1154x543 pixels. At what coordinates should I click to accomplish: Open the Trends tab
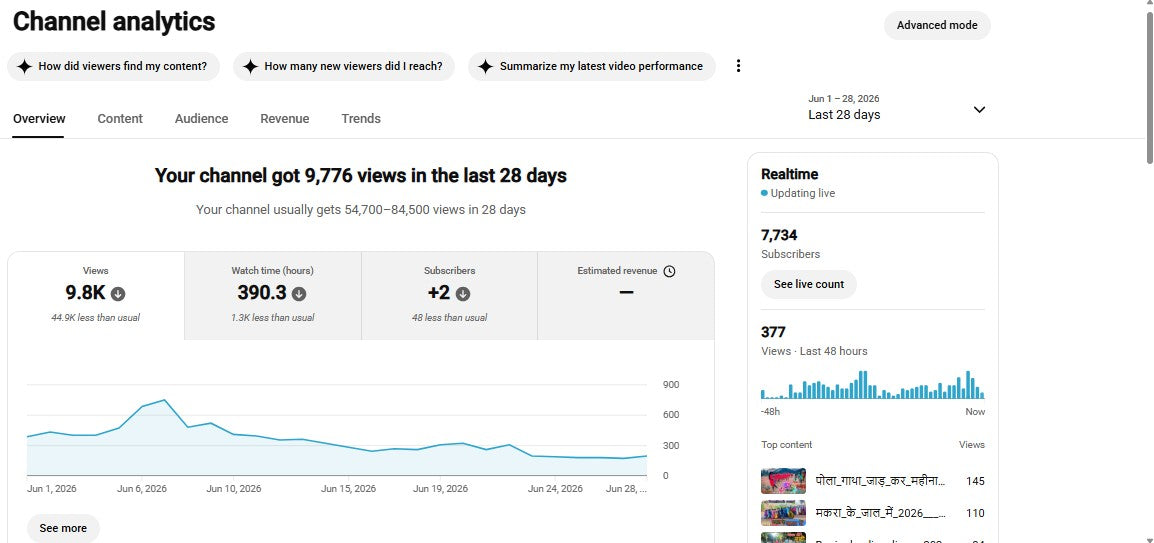click(361, 118)
